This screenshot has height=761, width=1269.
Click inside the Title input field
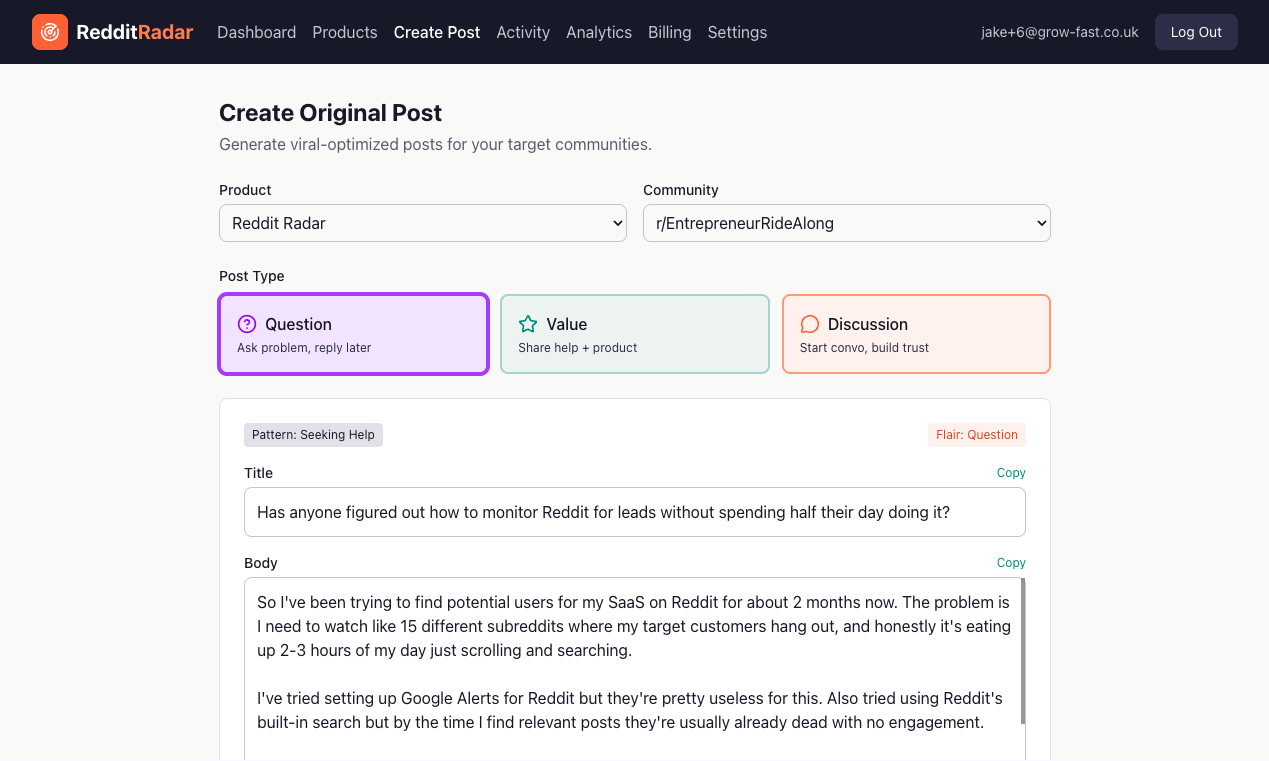tap(634, 512)
